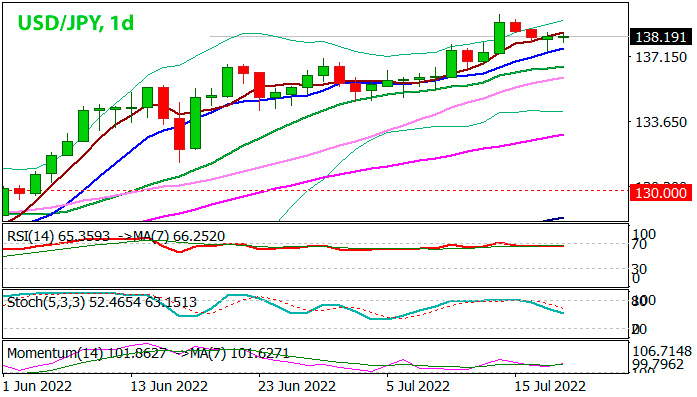The image size is (697, 397).
Task: Click the tallest green candle near 15 Jul
Action: pyautogui.click(x=500, y=38)
